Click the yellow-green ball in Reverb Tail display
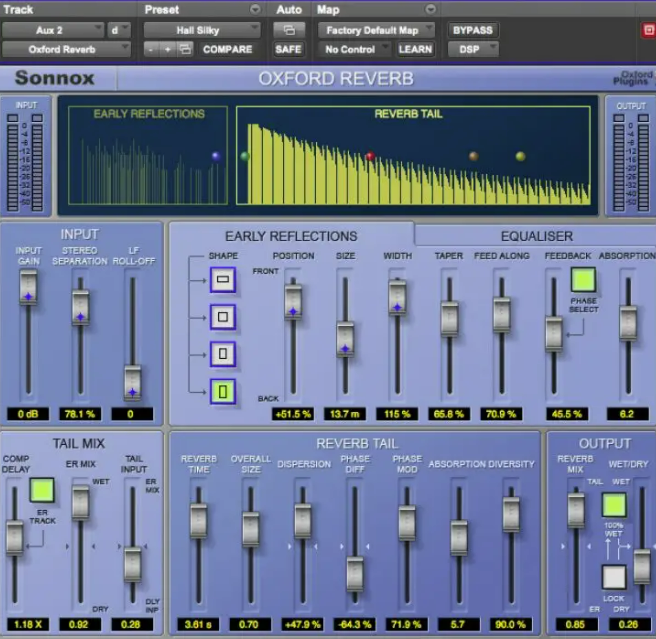 pyautogui.click(x=520, y=156)
